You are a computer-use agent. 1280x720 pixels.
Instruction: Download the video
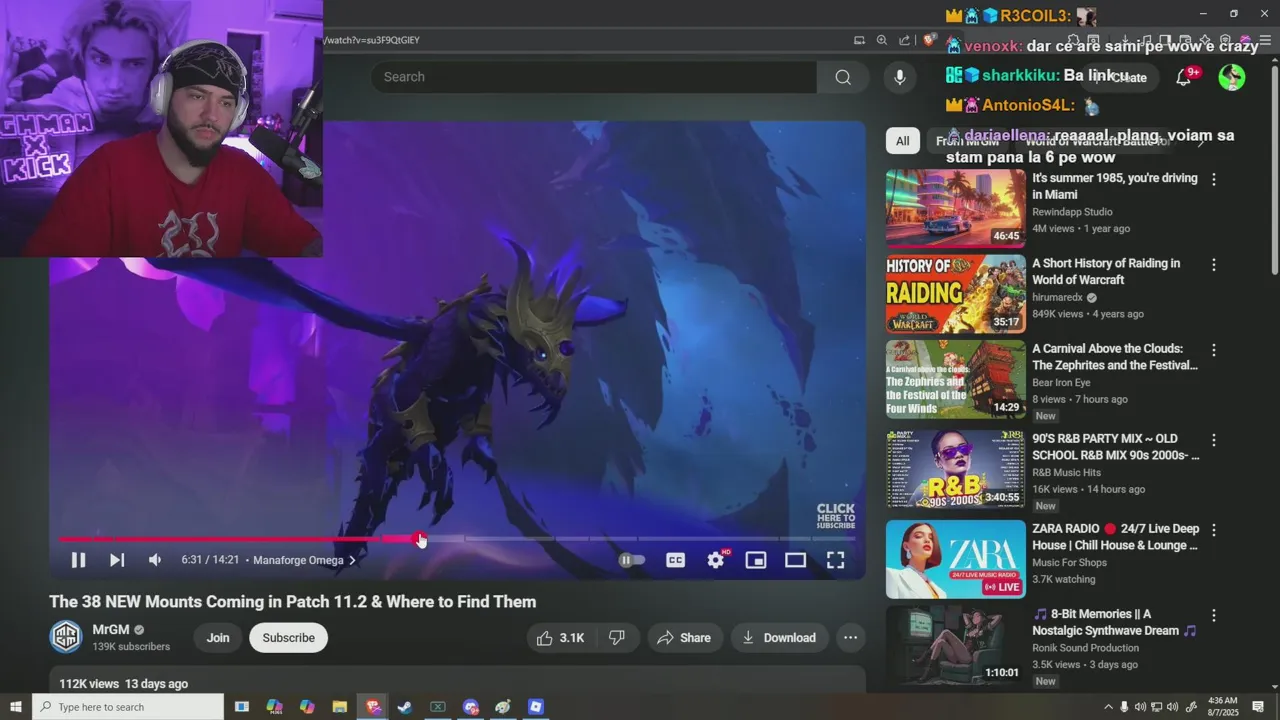point(779,638)
